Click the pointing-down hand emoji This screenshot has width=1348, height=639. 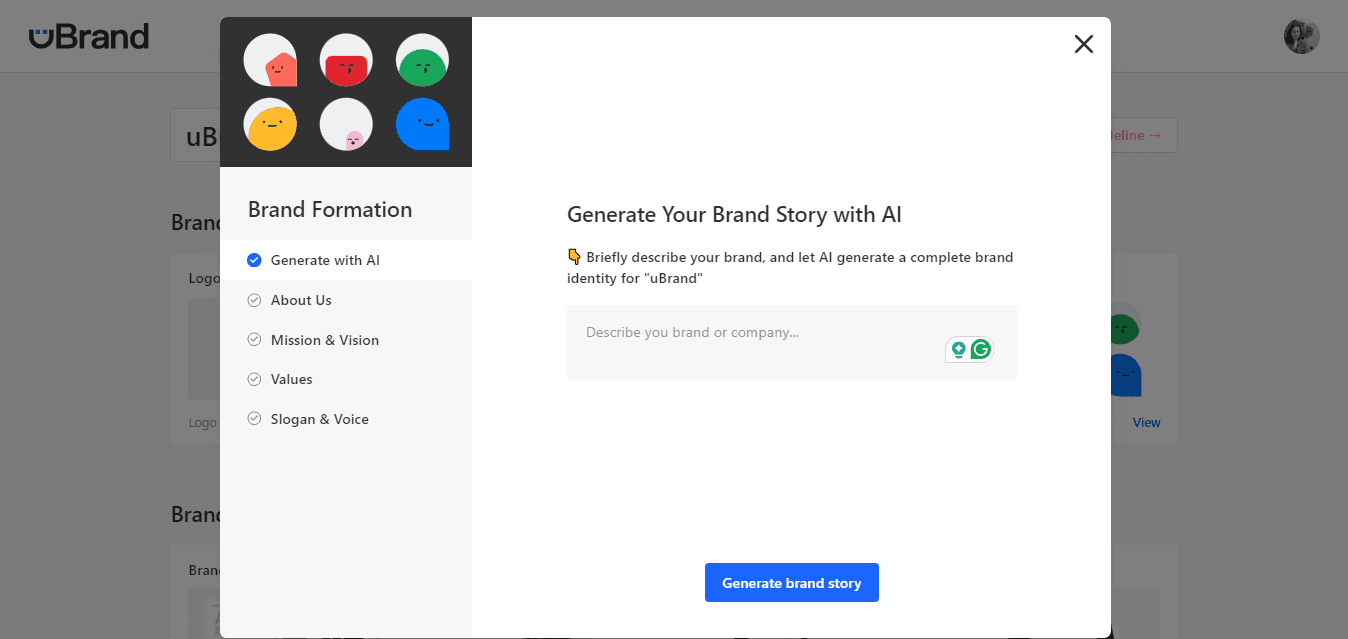[x=574, y=257]
